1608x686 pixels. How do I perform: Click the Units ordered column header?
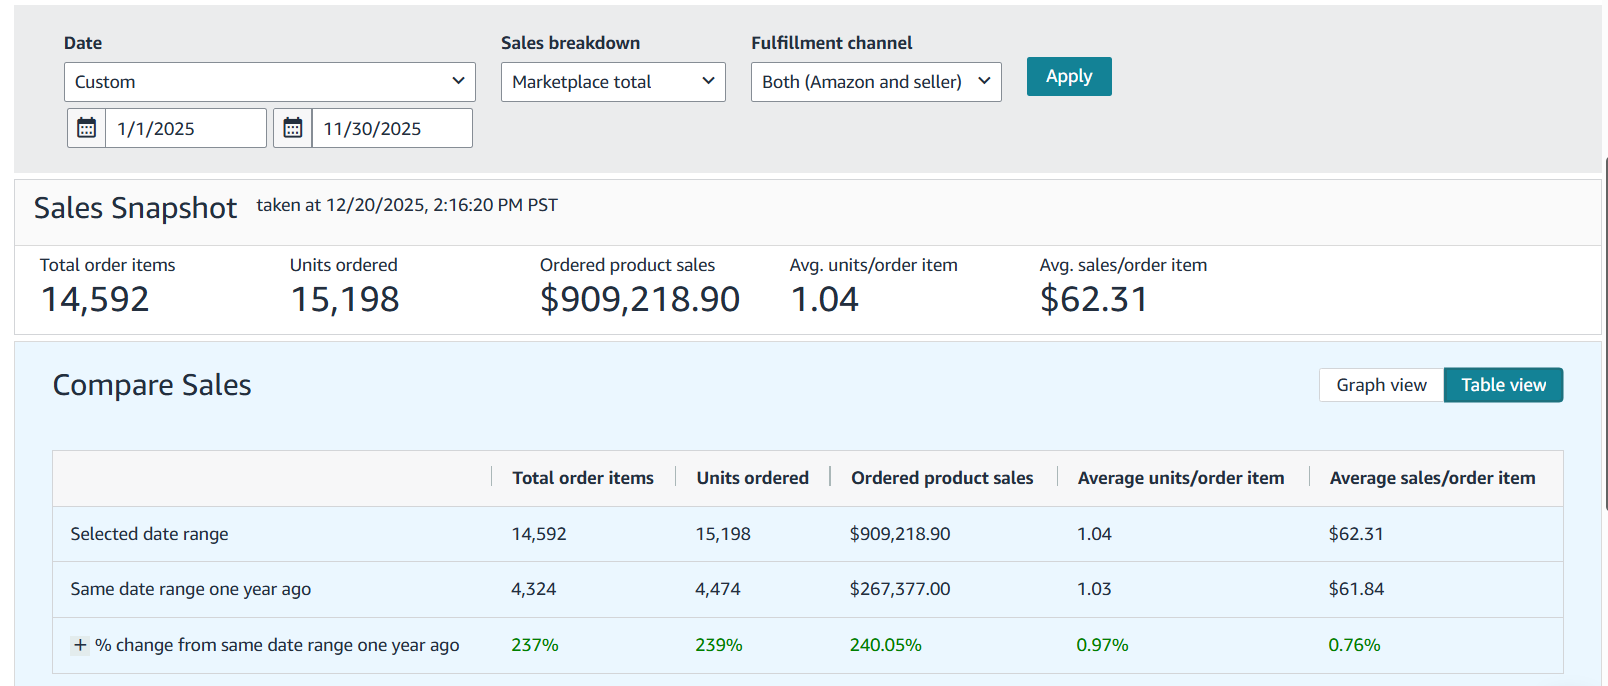[752, 478]
